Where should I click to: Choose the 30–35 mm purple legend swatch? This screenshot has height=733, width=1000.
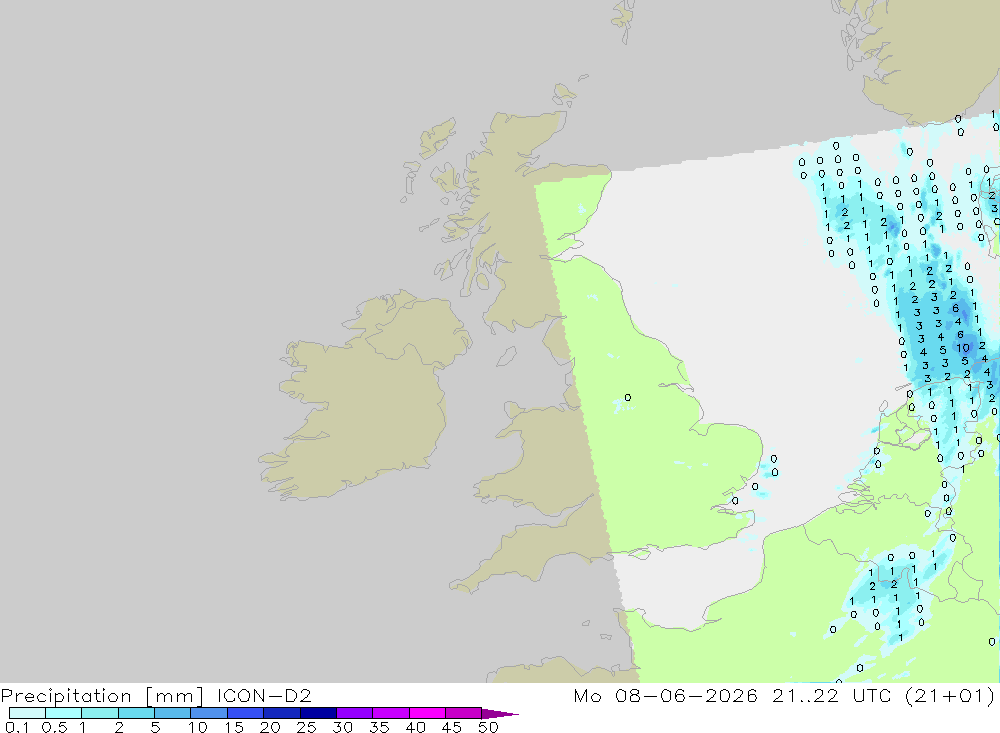[355, 713]
